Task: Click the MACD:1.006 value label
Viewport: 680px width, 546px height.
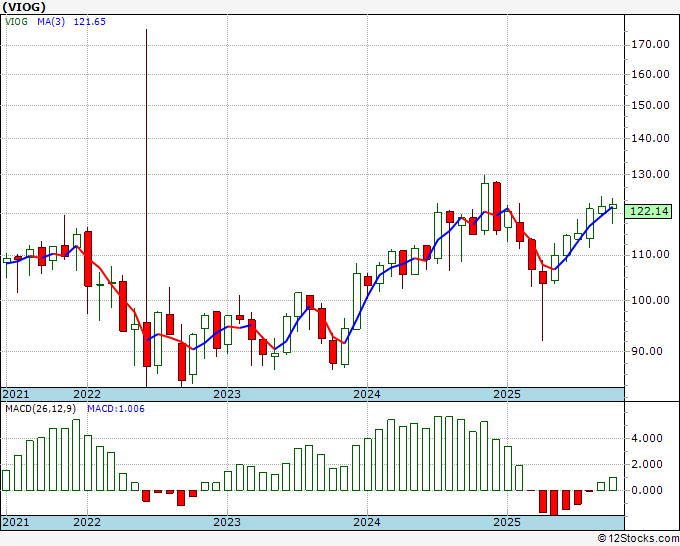Action: pyautogui.click(x=116, y=409)
